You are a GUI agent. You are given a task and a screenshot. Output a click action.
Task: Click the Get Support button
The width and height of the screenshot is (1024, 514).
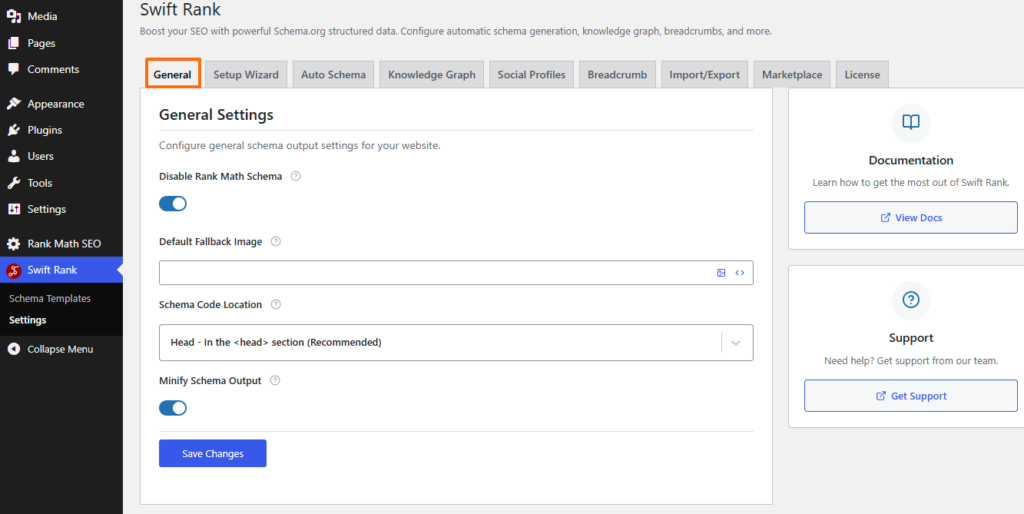910,396
